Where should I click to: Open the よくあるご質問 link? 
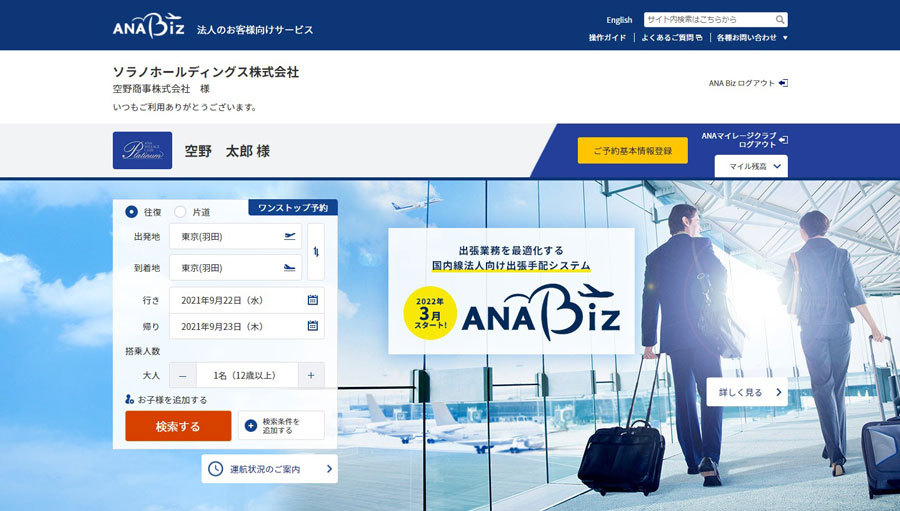(672, 37)
